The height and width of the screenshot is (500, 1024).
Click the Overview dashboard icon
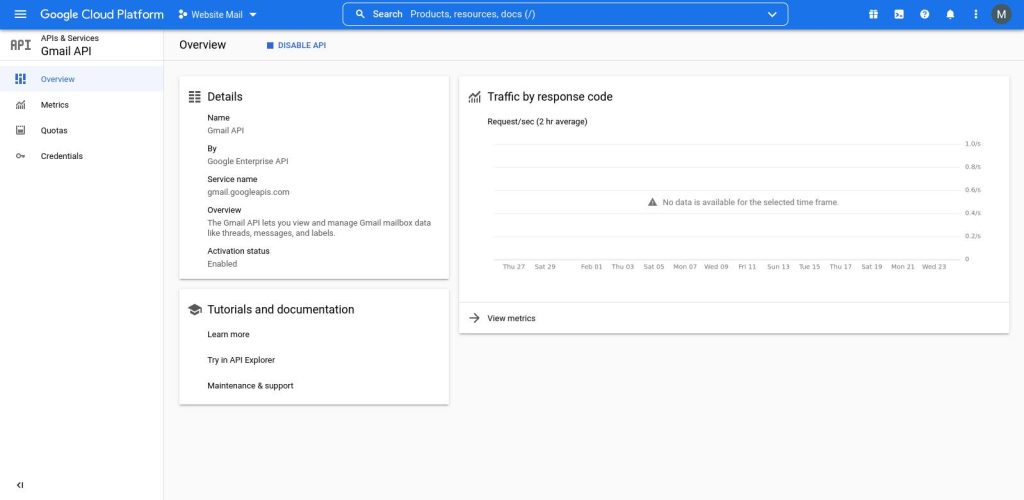[x=20, y=79]
